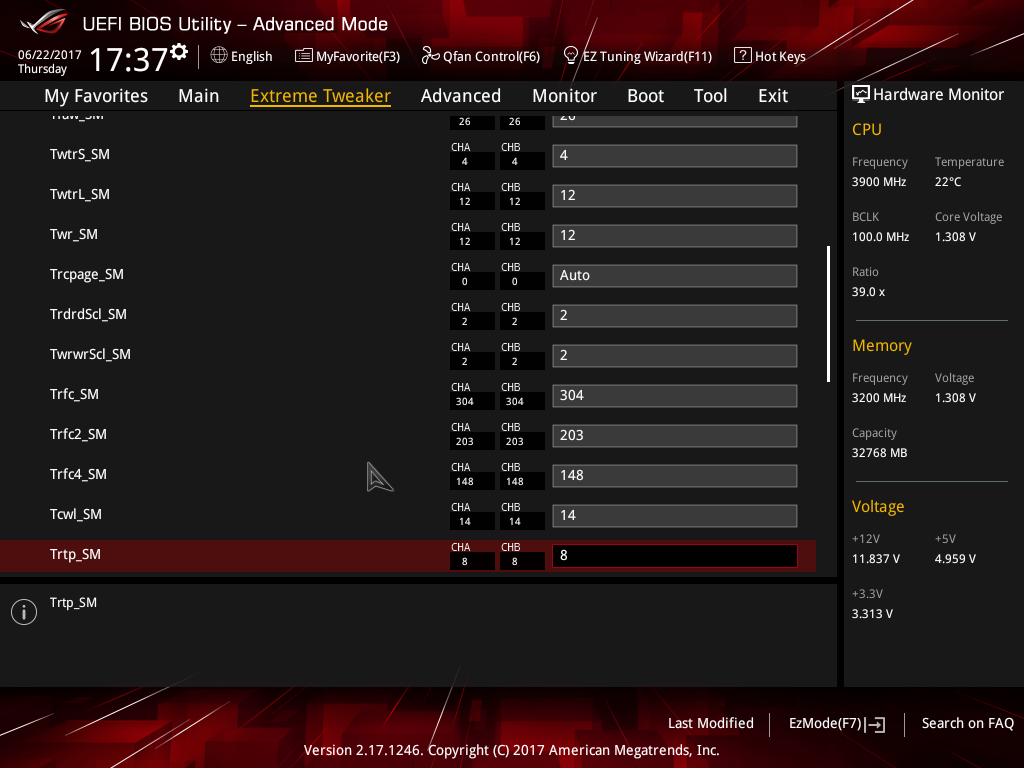Click the Hardware Monitor screen icon
This screenshot has width=1024, height=768.
861,95
